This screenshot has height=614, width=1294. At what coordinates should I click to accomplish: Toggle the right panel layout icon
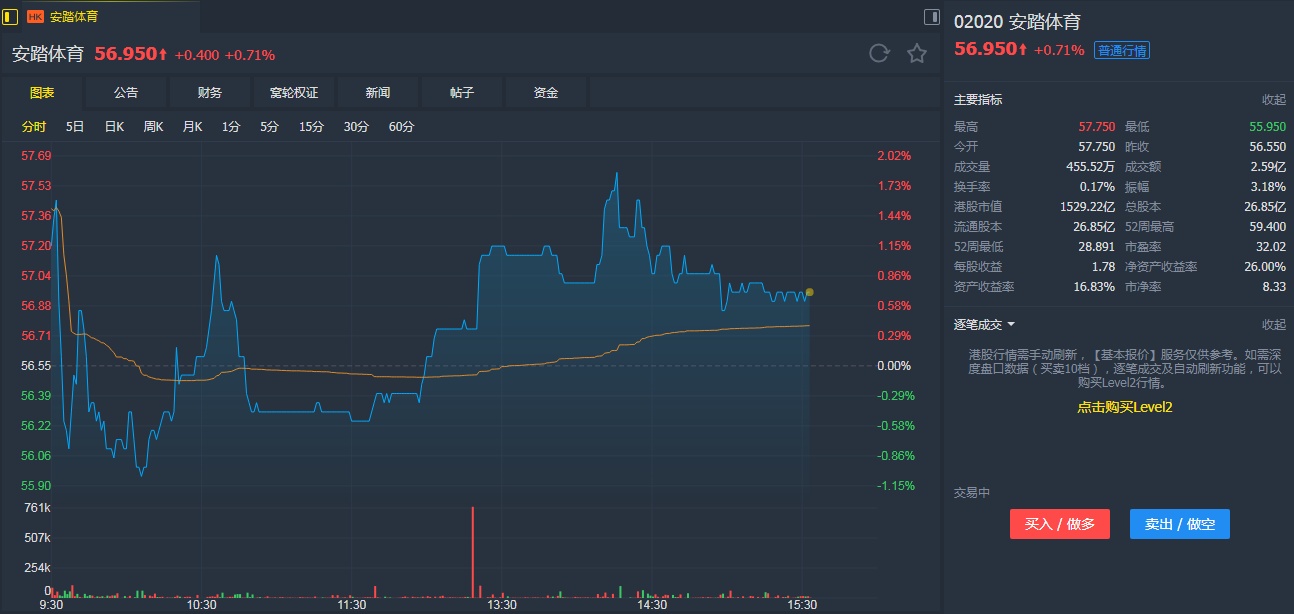(931, 16)
